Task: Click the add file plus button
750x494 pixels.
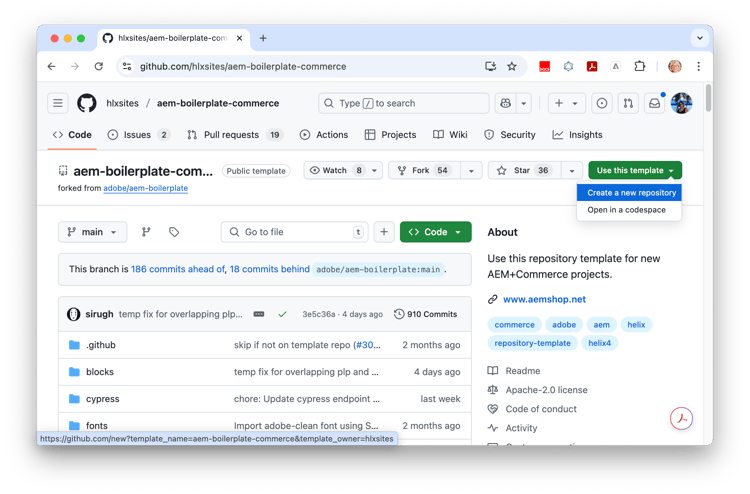Action: tap(384, 232)
